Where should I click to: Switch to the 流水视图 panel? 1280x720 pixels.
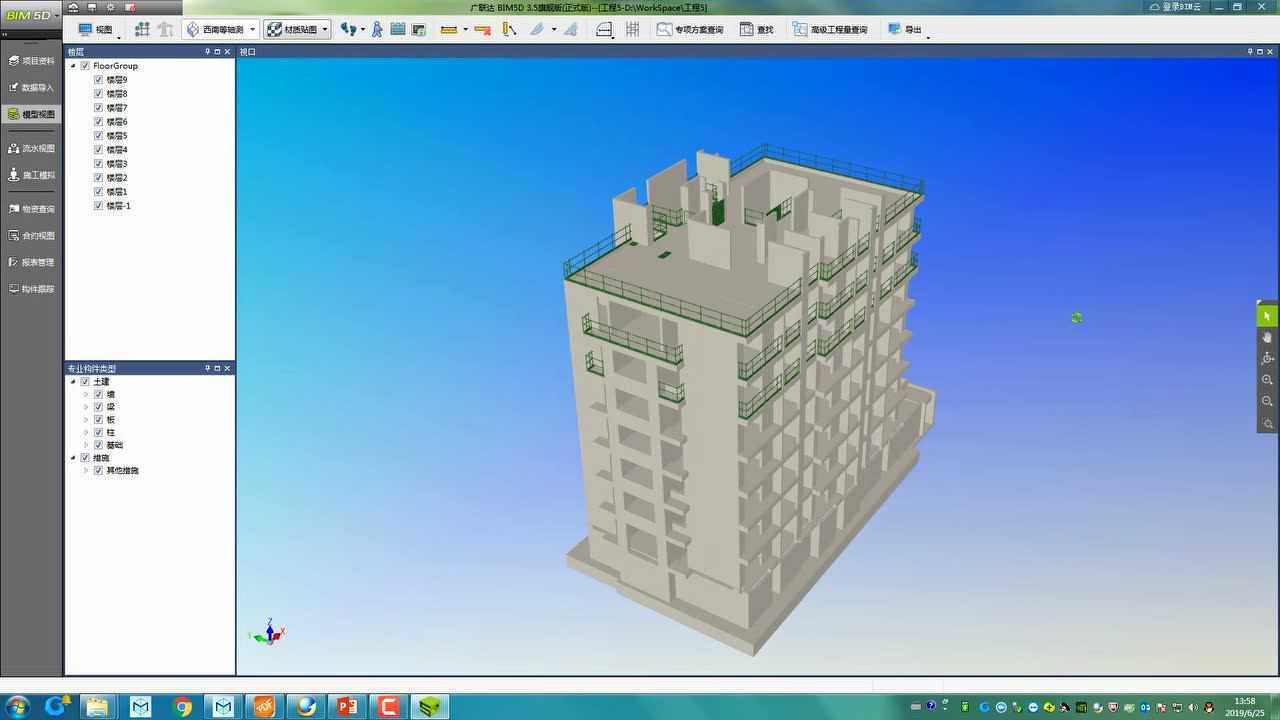pyautogui.click(x=33, y=148)
